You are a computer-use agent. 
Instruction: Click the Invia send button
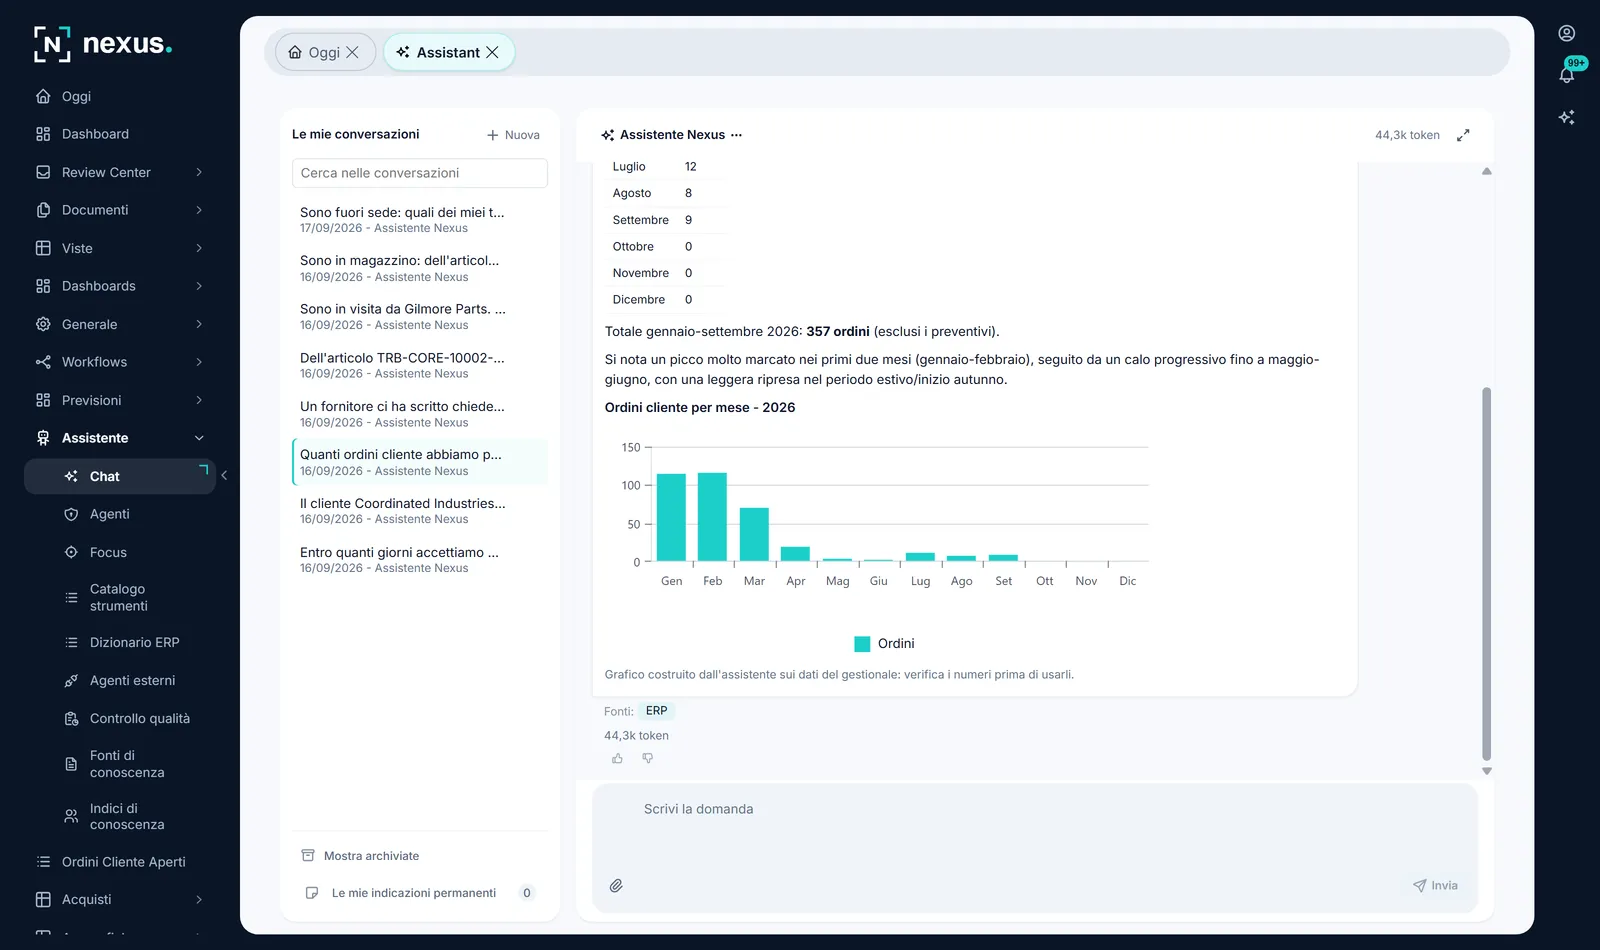click(1435, 886)
